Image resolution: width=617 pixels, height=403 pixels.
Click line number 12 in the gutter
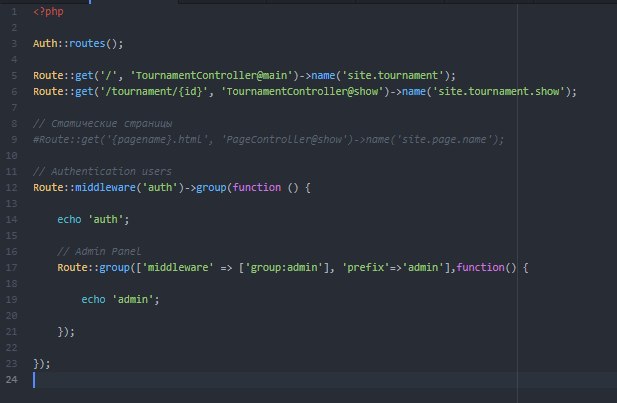coord(12,188)
